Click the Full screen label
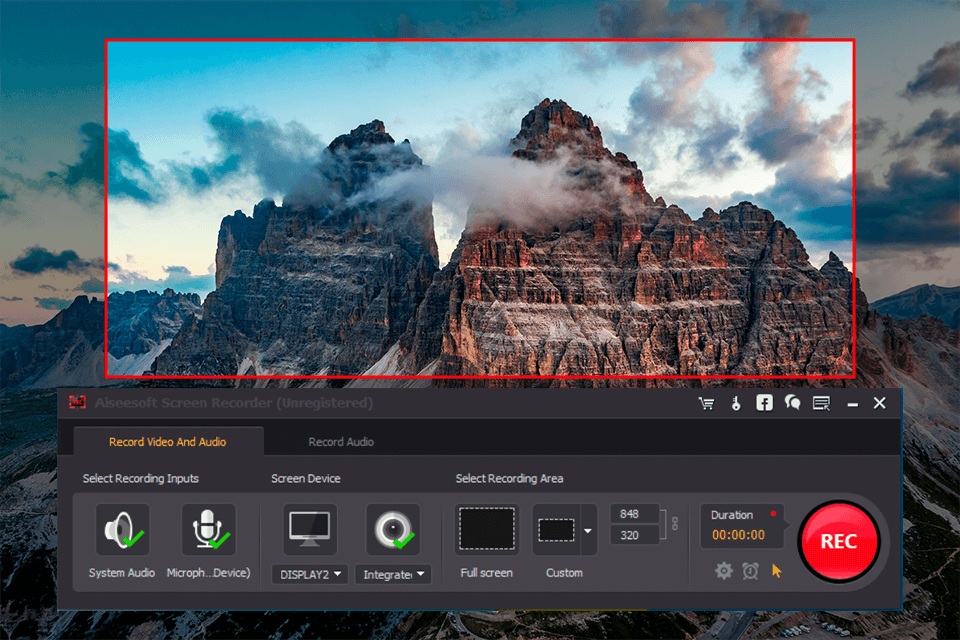This screenshot has width=960, height=640. tap(487, 573)
